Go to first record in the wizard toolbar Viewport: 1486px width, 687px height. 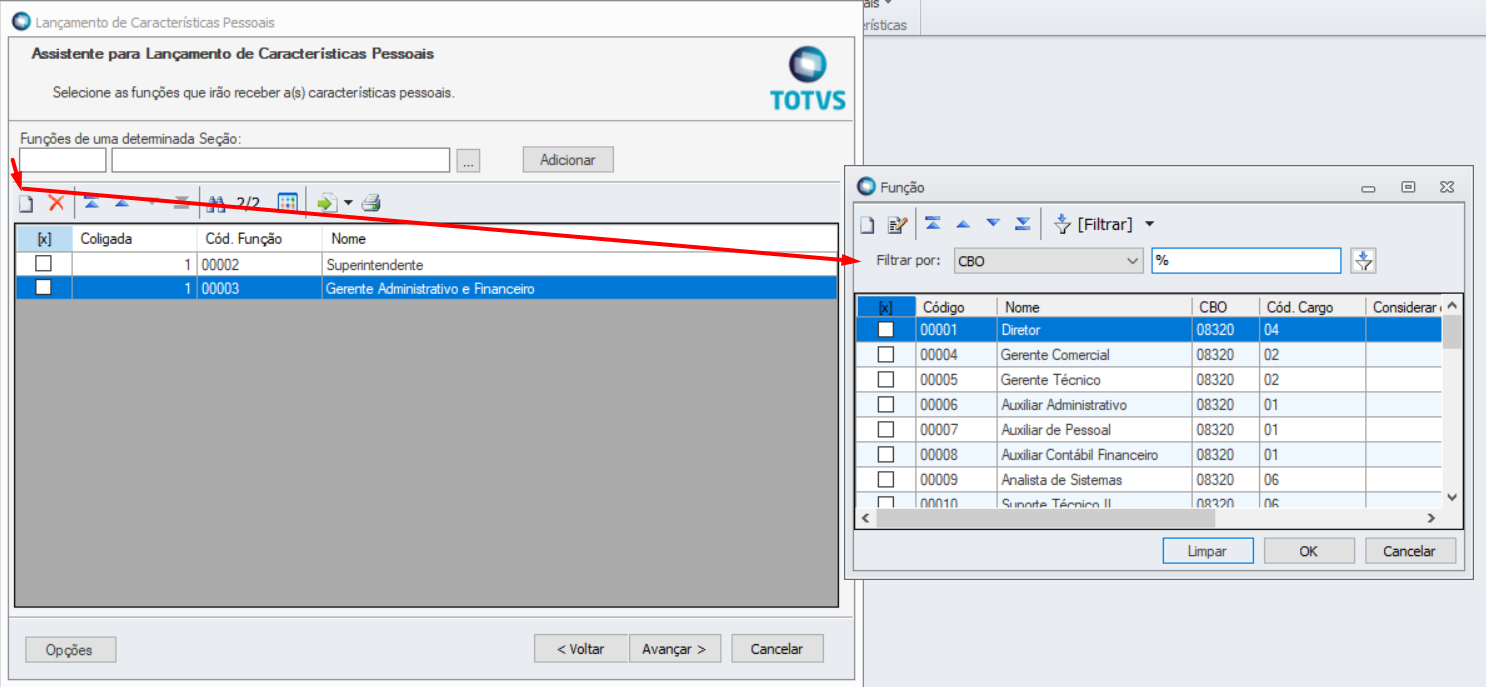(x=91, y=203)
